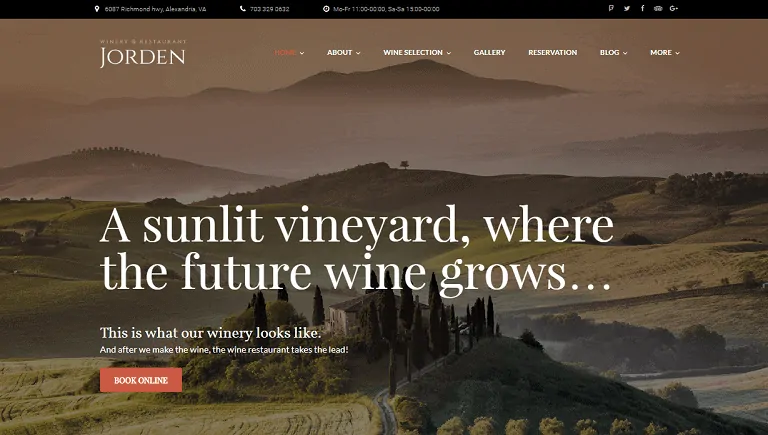
Task: Open the Wine Selection dropdown
Action: click(x=417, y=52)
